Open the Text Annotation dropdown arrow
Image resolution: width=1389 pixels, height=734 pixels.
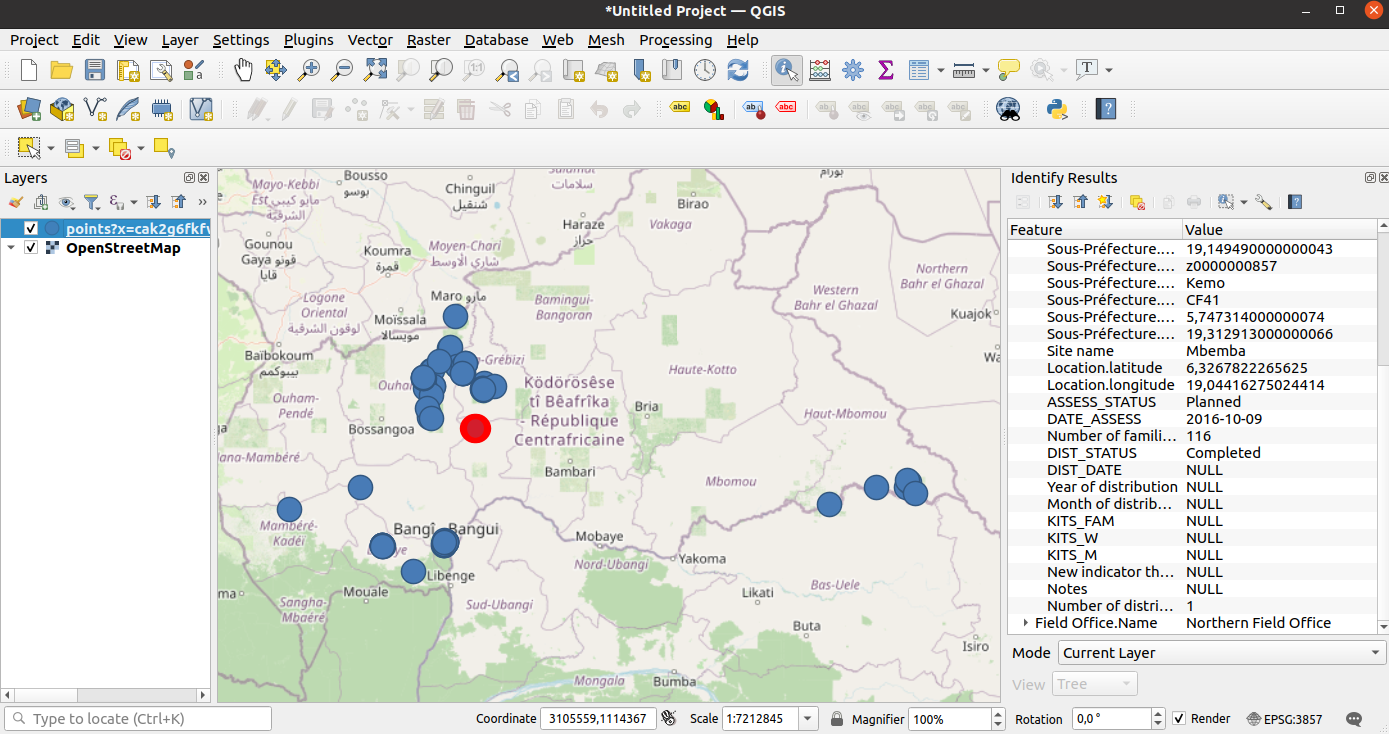point(1109,70)
